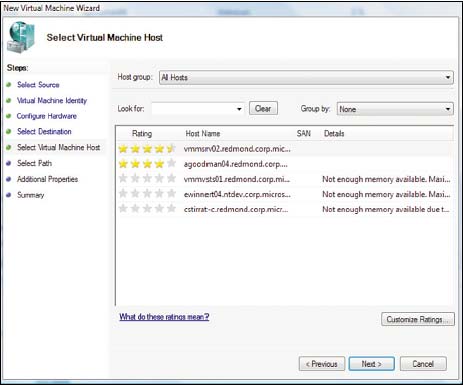The height and width of the screenshot is (385, 463).
Task: Select host cstirrat-c.redmond.corp.micr...
Action: 236,209
